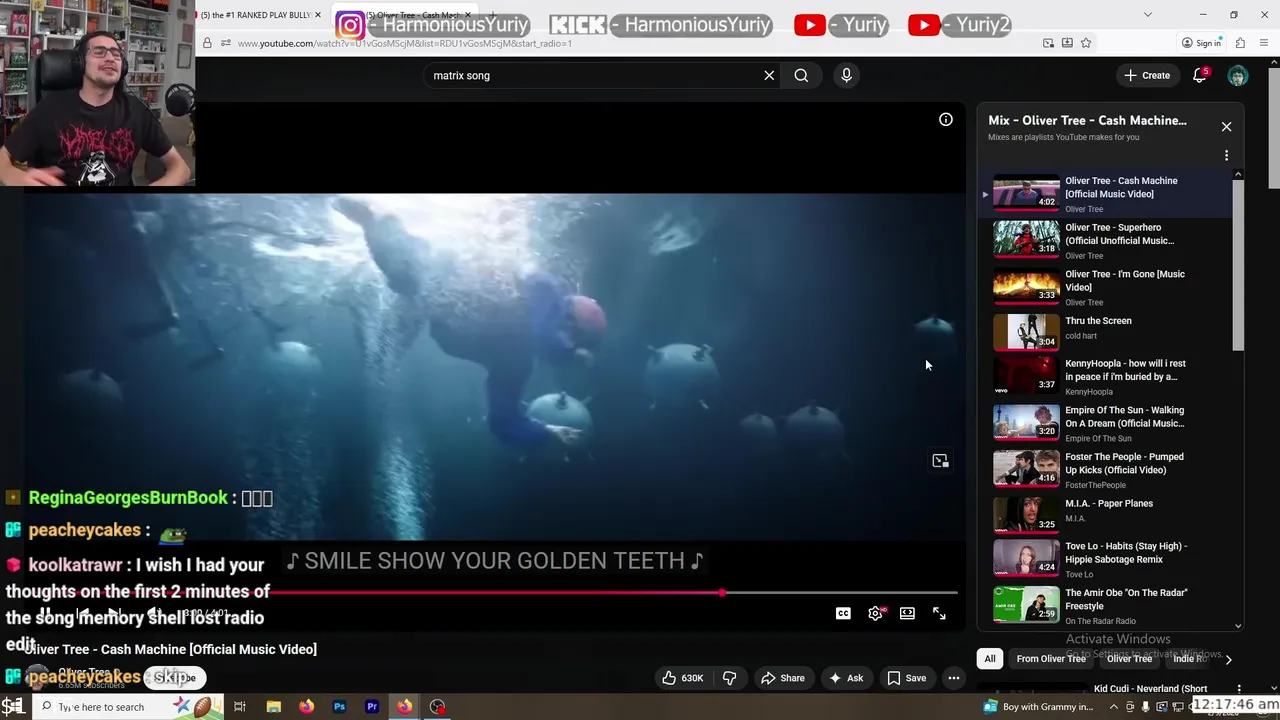Close the Oliver Tree mix panel
The width and height of the screenshot is (1280, 720).
pos(1226,127)
